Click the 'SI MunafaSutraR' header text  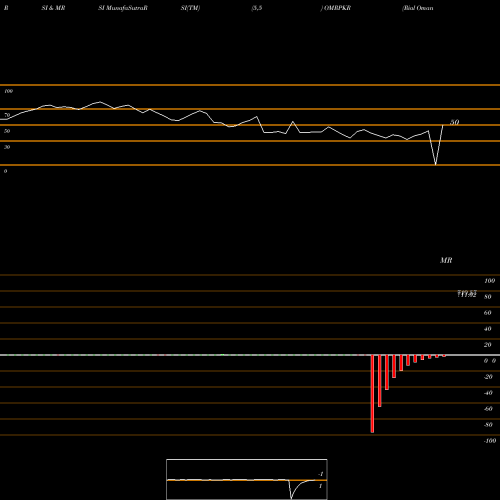(123, 8)
